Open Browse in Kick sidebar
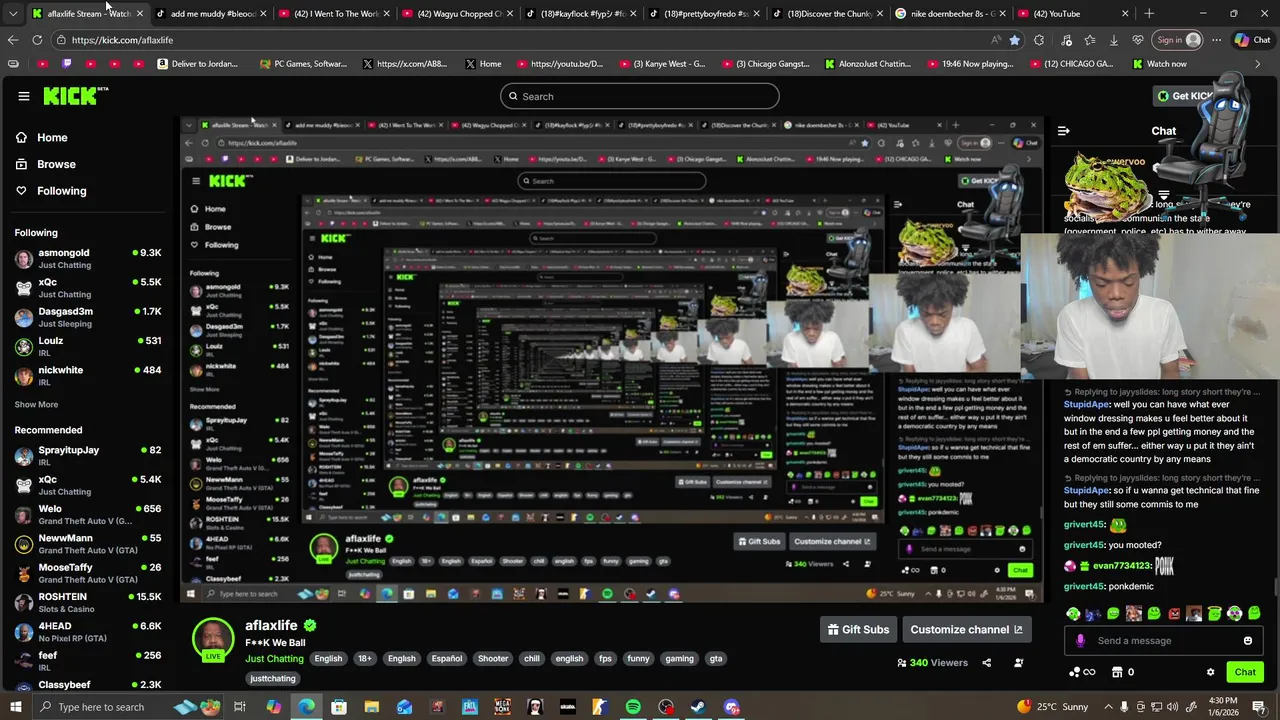The height and width of the screenshot is (720, 1280). tap(46, 164)
